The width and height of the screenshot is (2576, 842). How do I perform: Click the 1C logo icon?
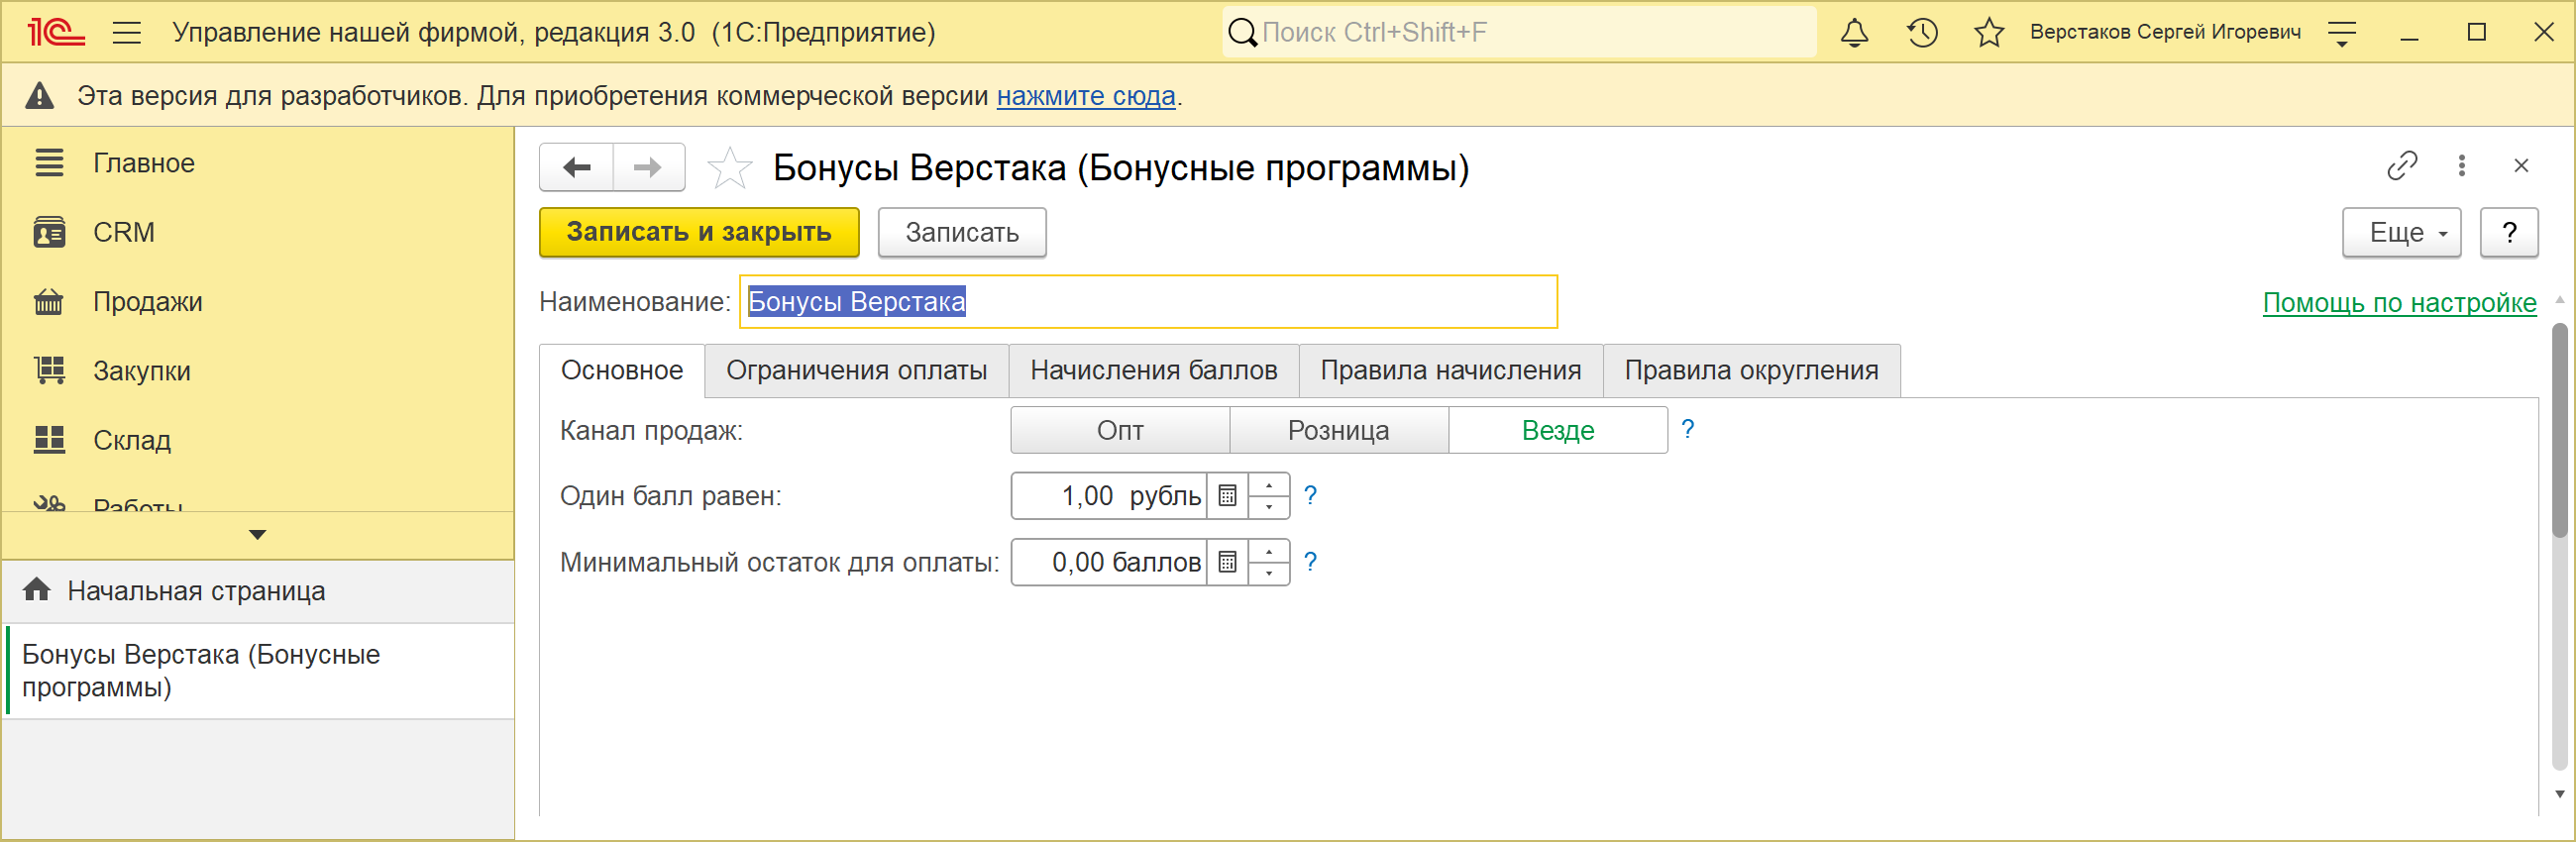pos(56,33)
